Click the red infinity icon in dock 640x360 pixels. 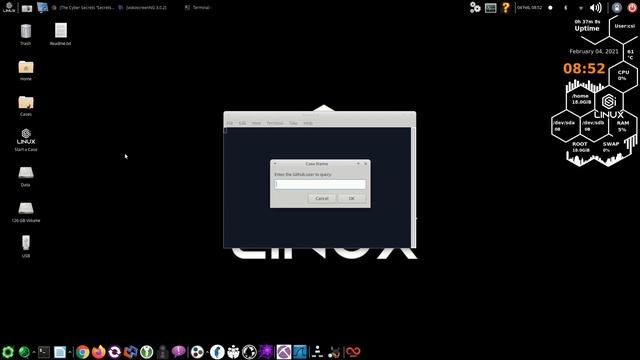click(353, 351)
